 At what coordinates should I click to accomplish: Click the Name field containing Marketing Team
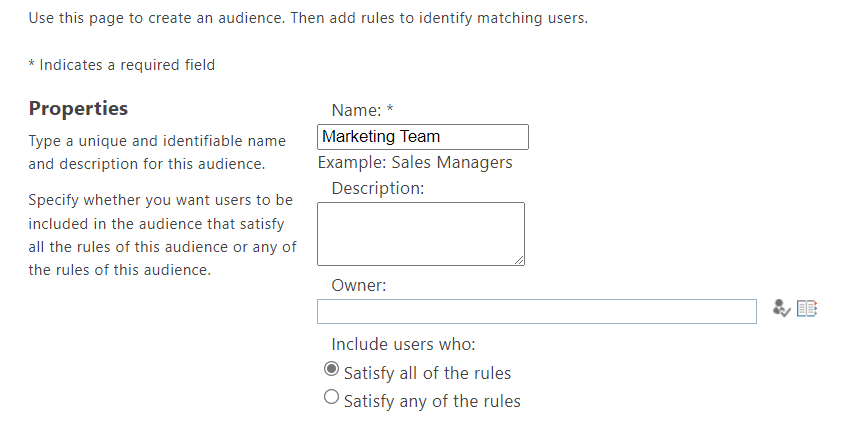[423, 137]
